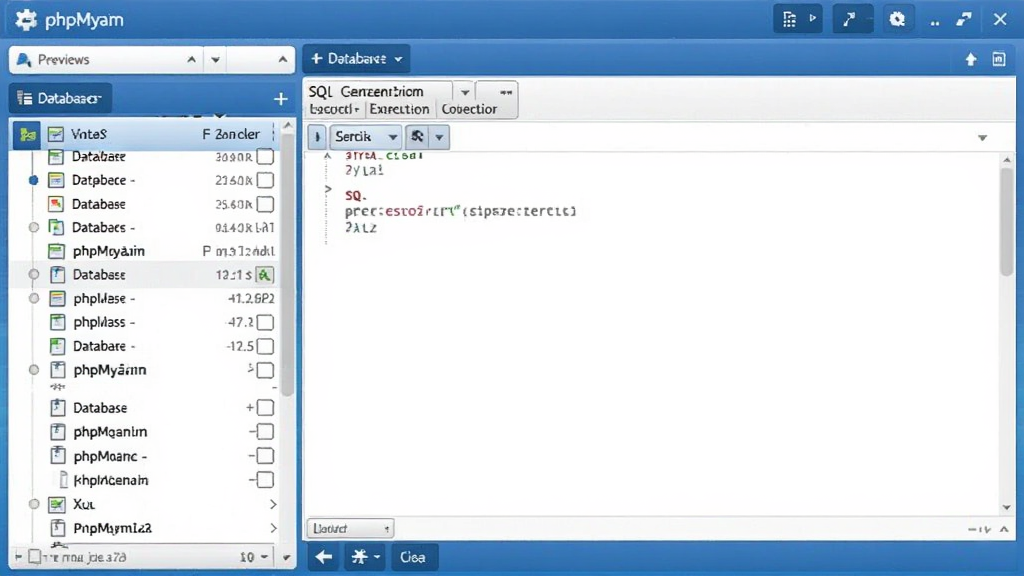Screen dimensions: 1024x576
Task: Click the far-right caret in Previews bar
Action: click(282, 60)
